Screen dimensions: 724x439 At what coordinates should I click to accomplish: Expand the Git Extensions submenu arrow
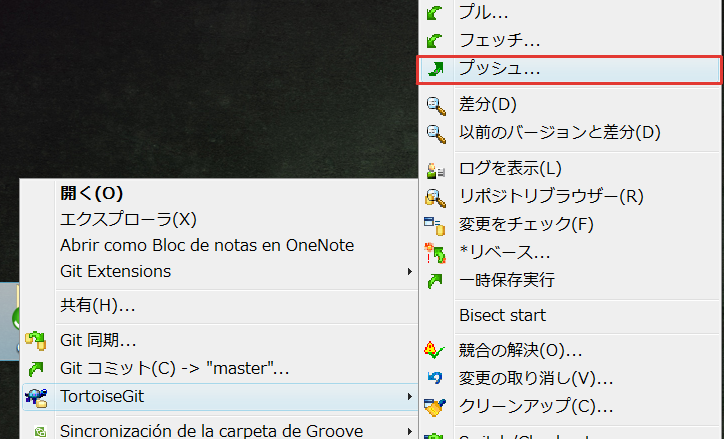[410, 271]
